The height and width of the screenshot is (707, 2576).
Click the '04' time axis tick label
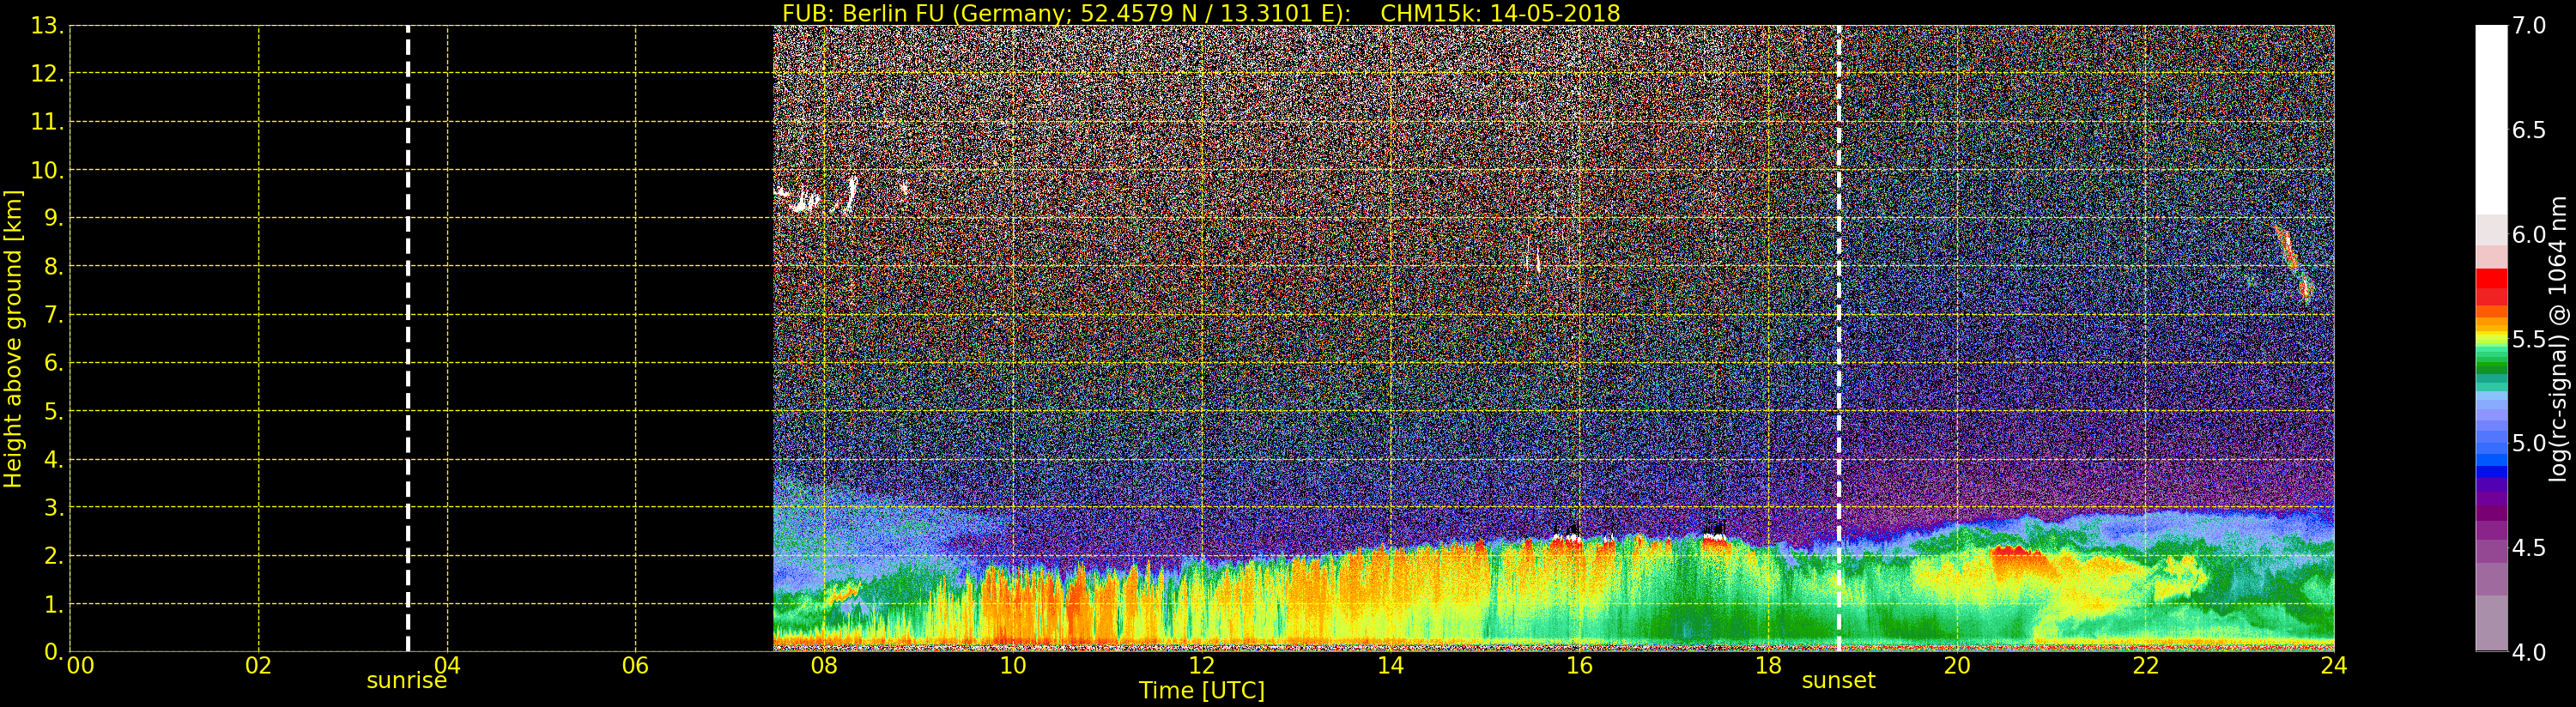tap(447, 666)
